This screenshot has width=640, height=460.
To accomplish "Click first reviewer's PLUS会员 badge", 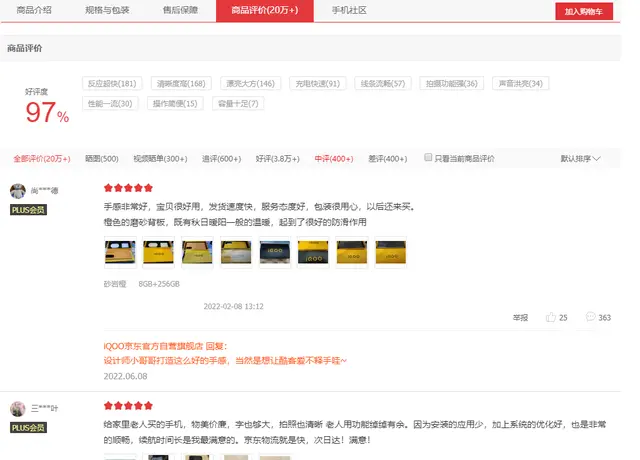I will click(28, 210).
